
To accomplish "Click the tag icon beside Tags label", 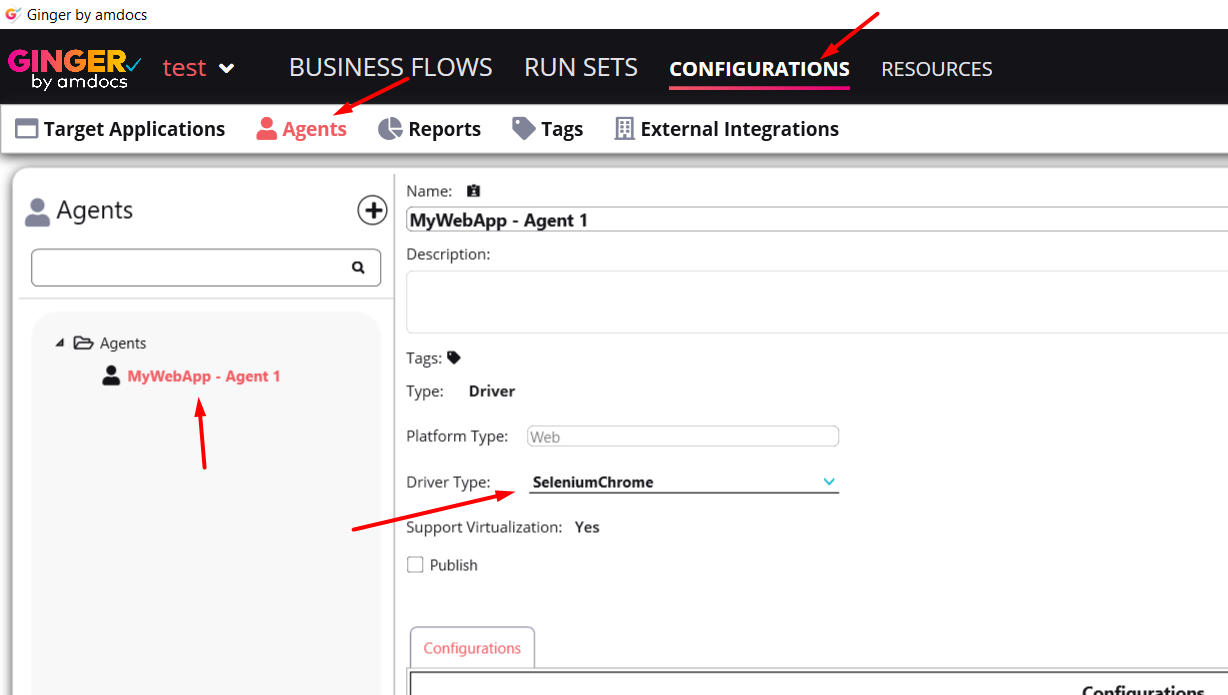I will (x=454, y=357).
